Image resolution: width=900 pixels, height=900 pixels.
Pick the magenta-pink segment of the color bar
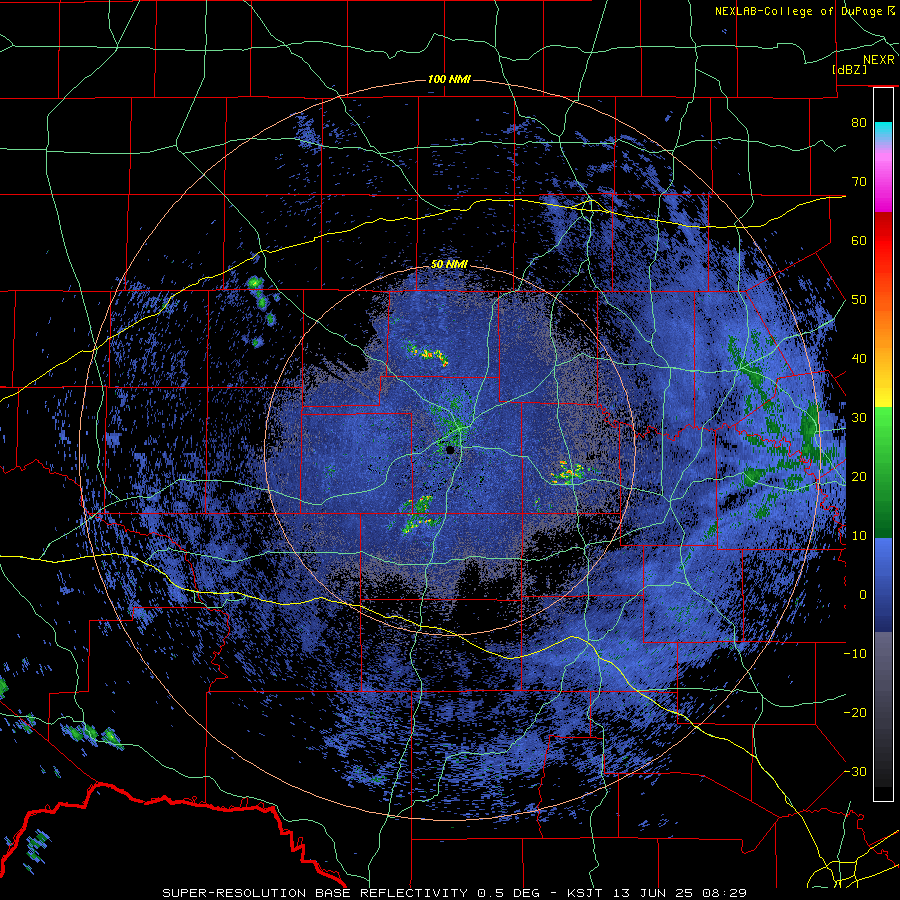(x=883, y=178)
